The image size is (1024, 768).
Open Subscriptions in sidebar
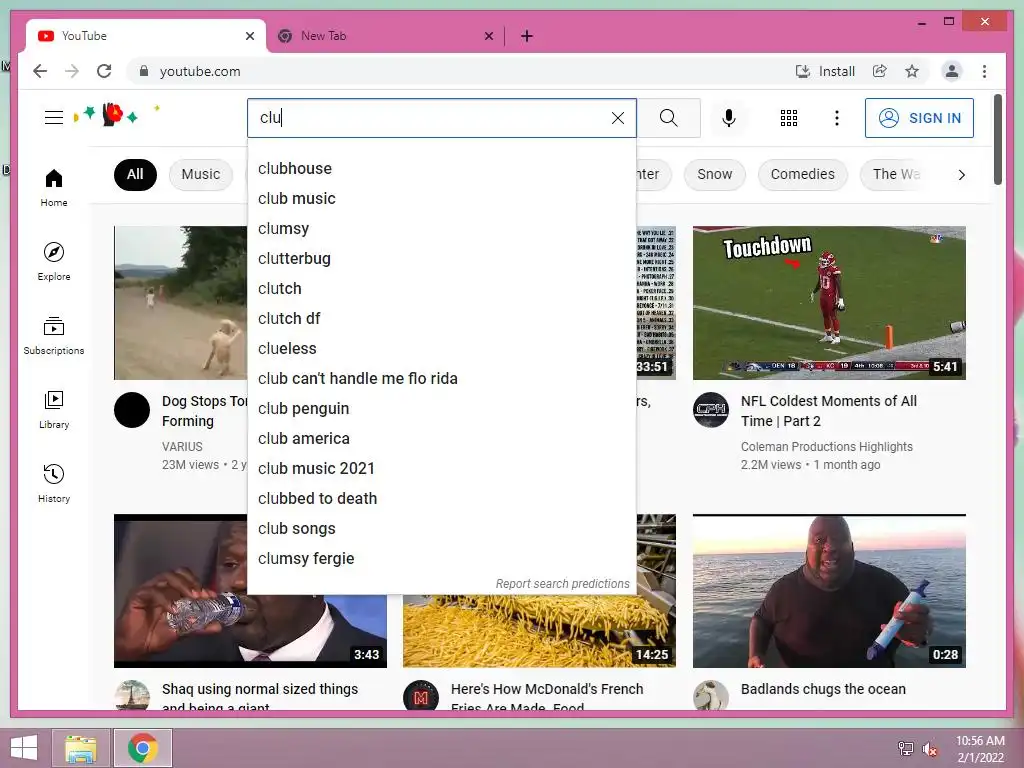[x=54, y=335]
